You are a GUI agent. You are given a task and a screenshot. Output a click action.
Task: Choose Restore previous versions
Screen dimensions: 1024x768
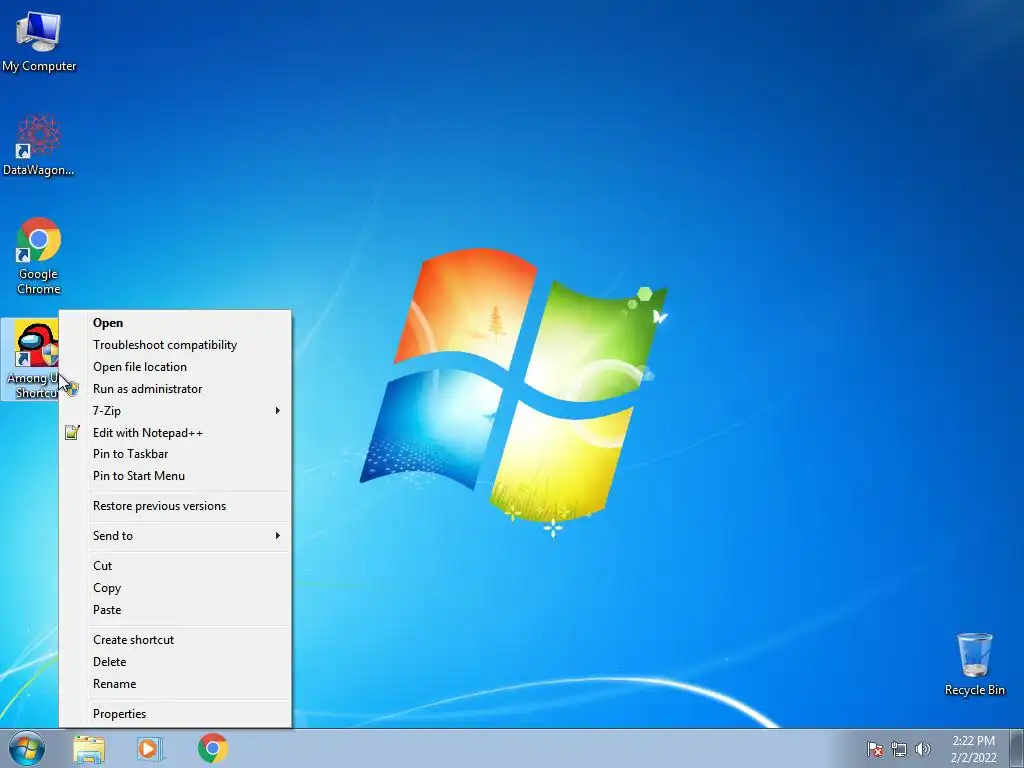[175, 506]
